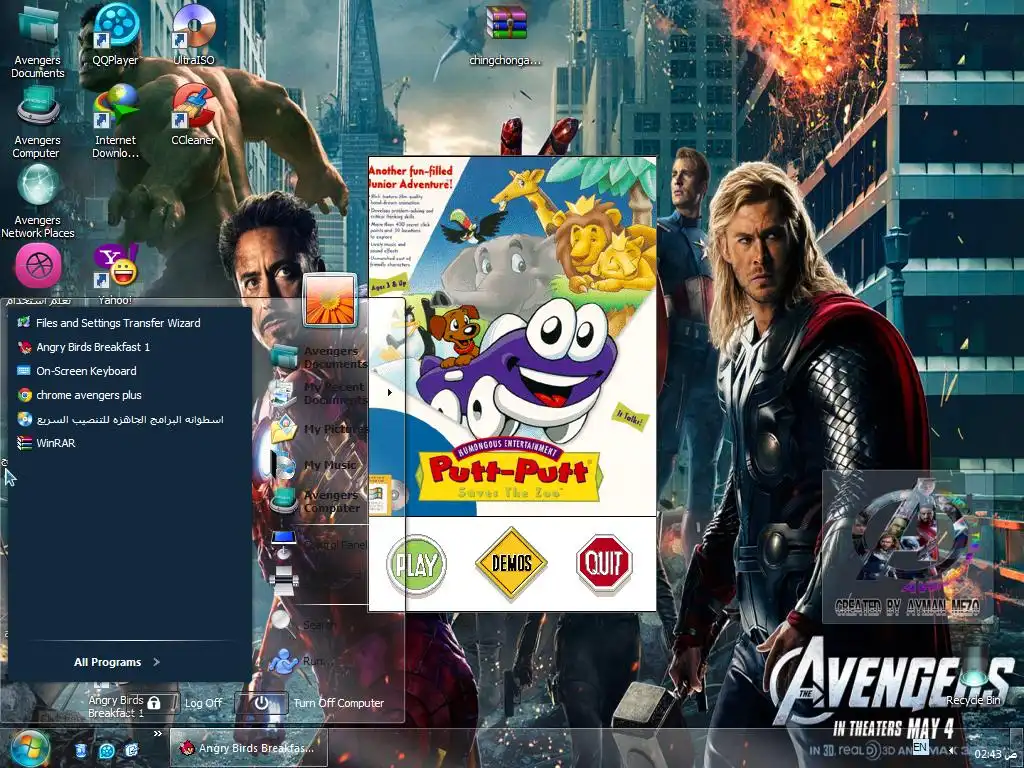Open My Music from the Start menu

pos(320,465)
